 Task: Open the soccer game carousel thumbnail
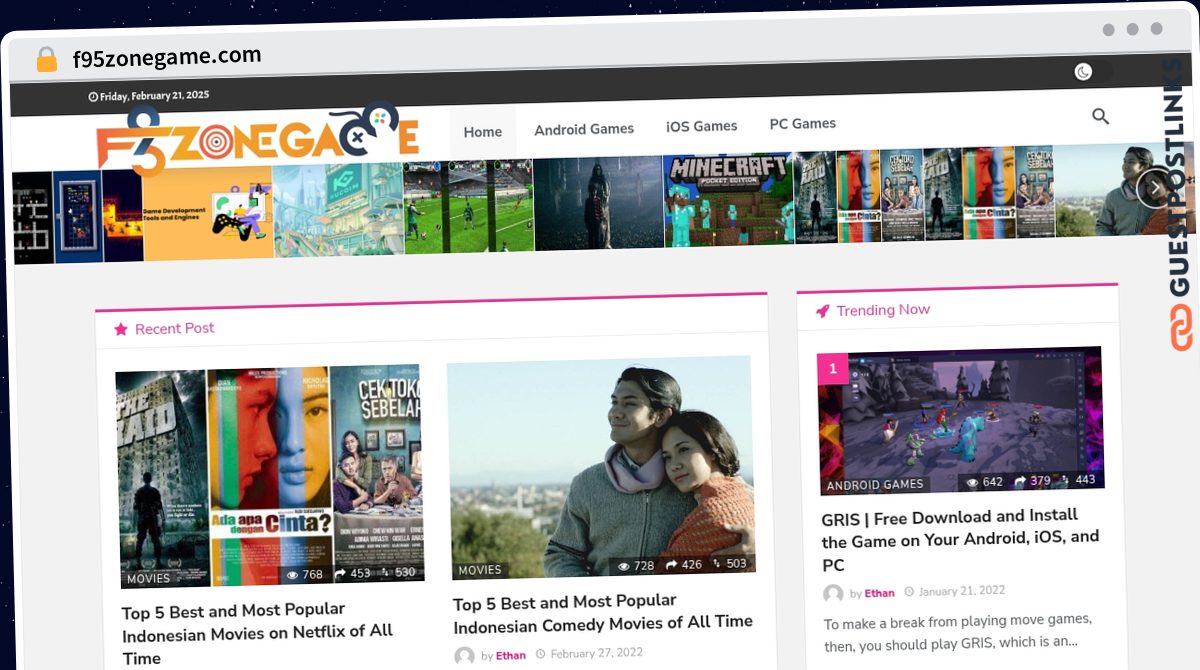click(469, 207)
